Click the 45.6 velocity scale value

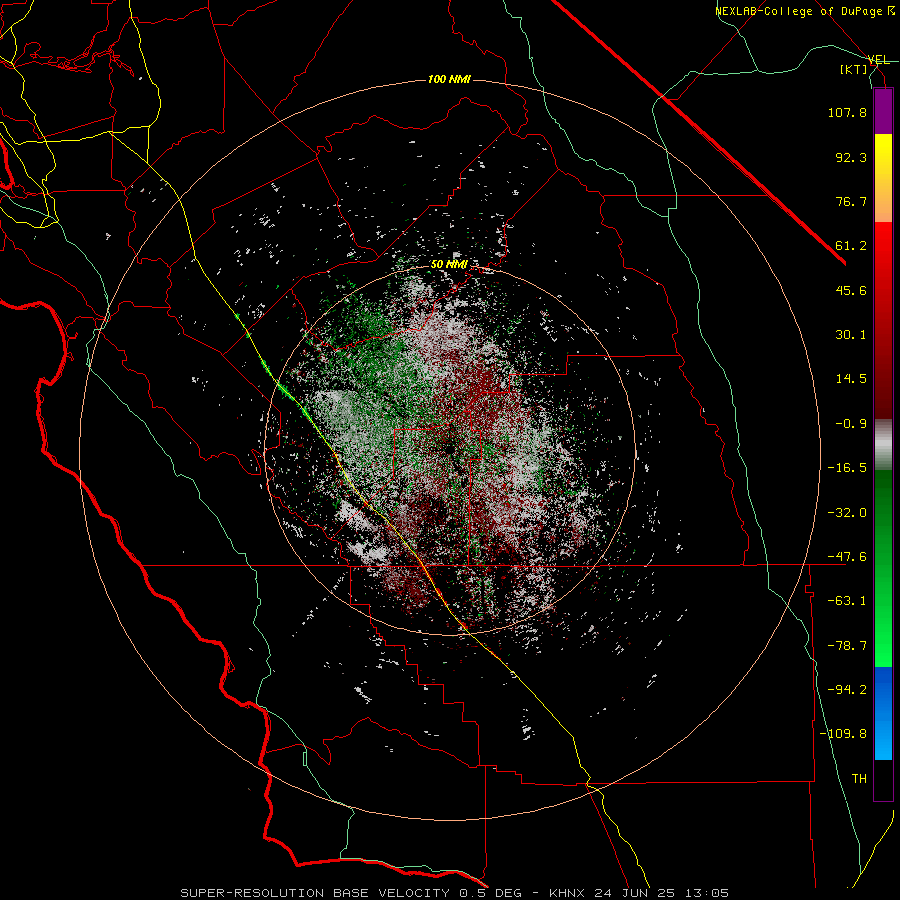(851, 290)
